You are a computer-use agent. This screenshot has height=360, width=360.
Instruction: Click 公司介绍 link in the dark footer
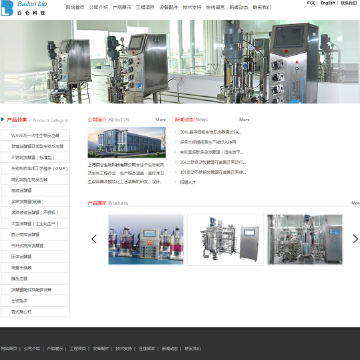(x=32, y=349)
